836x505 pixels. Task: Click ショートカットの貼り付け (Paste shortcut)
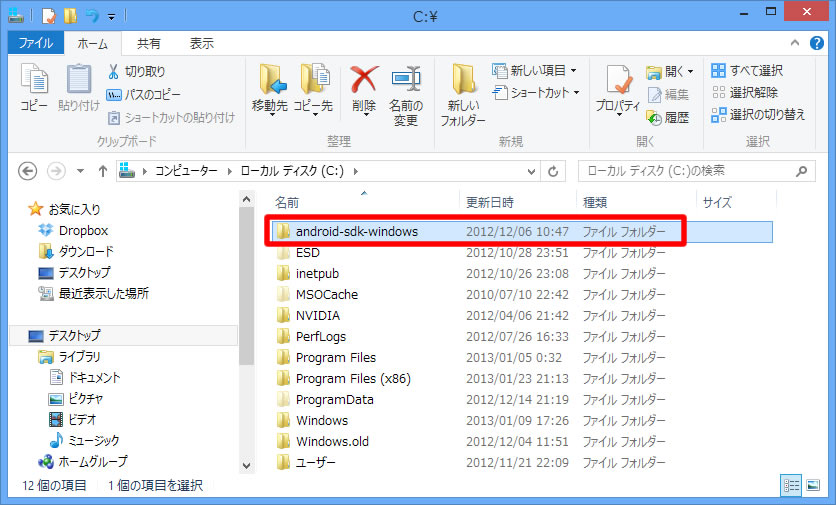[x=171, y=117]
